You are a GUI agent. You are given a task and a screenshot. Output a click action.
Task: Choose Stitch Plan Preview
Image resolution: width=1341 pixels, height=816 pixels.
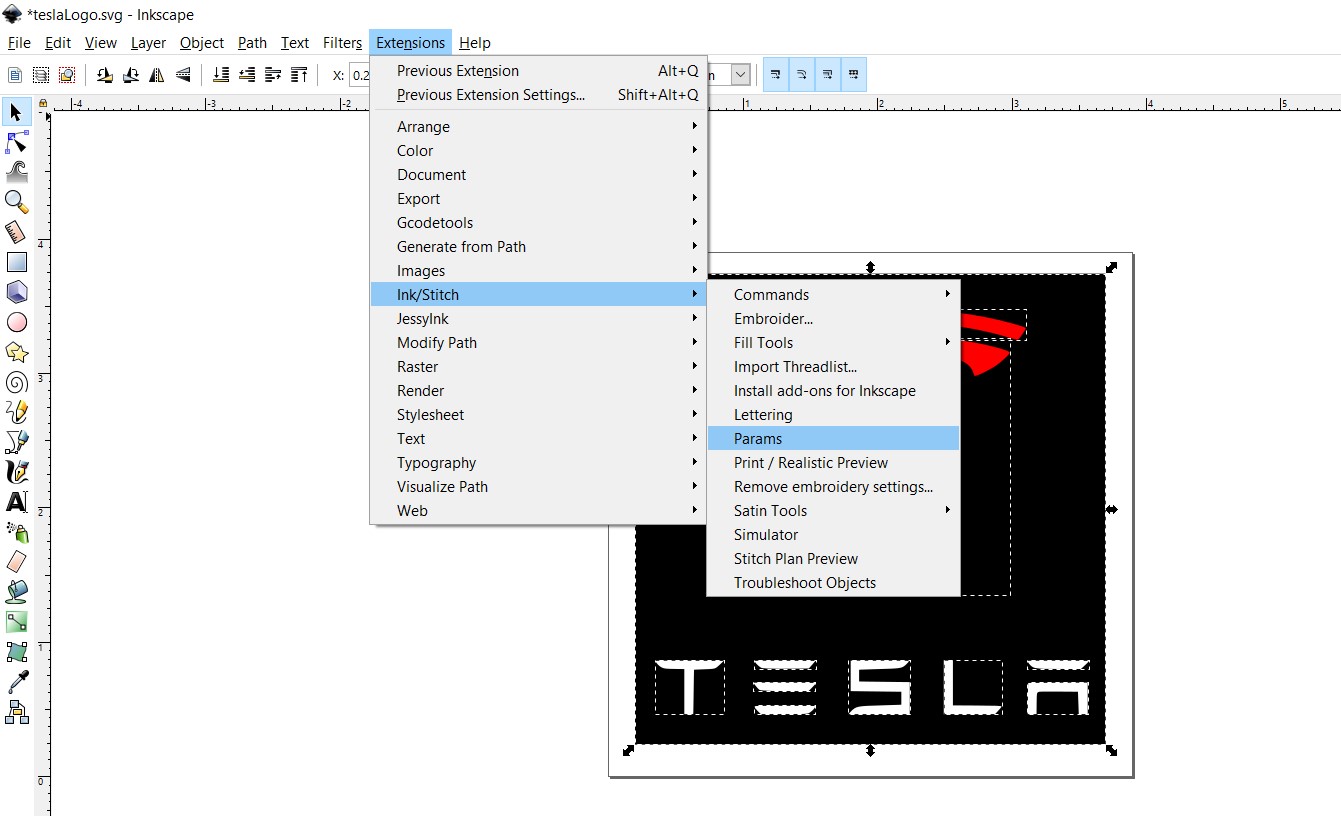point(833,559)
